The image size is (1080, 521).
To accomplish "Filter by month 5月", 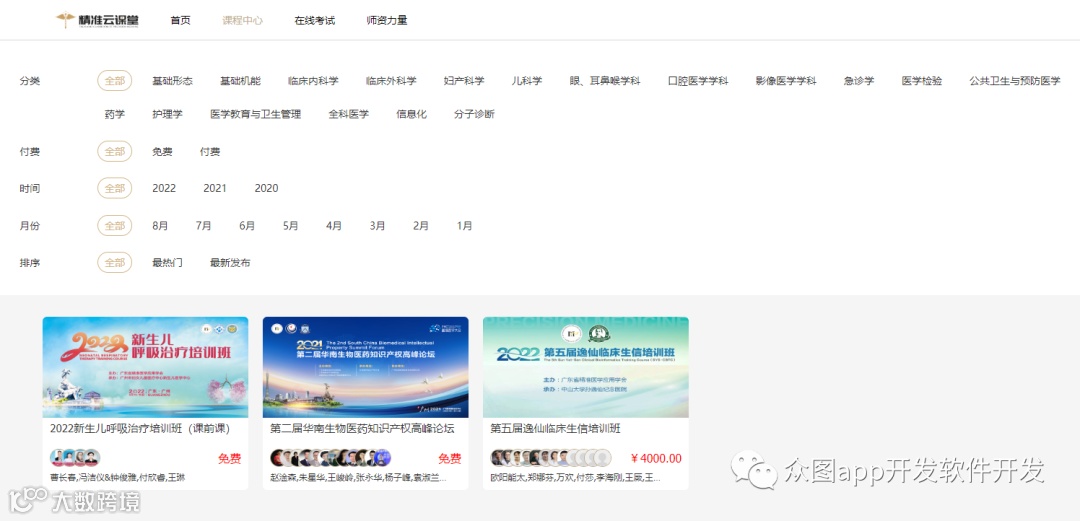I will (290, 225).
